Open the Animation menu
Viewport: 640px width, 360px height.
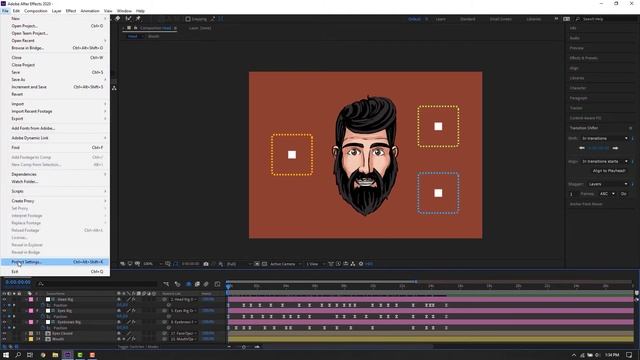90,11
